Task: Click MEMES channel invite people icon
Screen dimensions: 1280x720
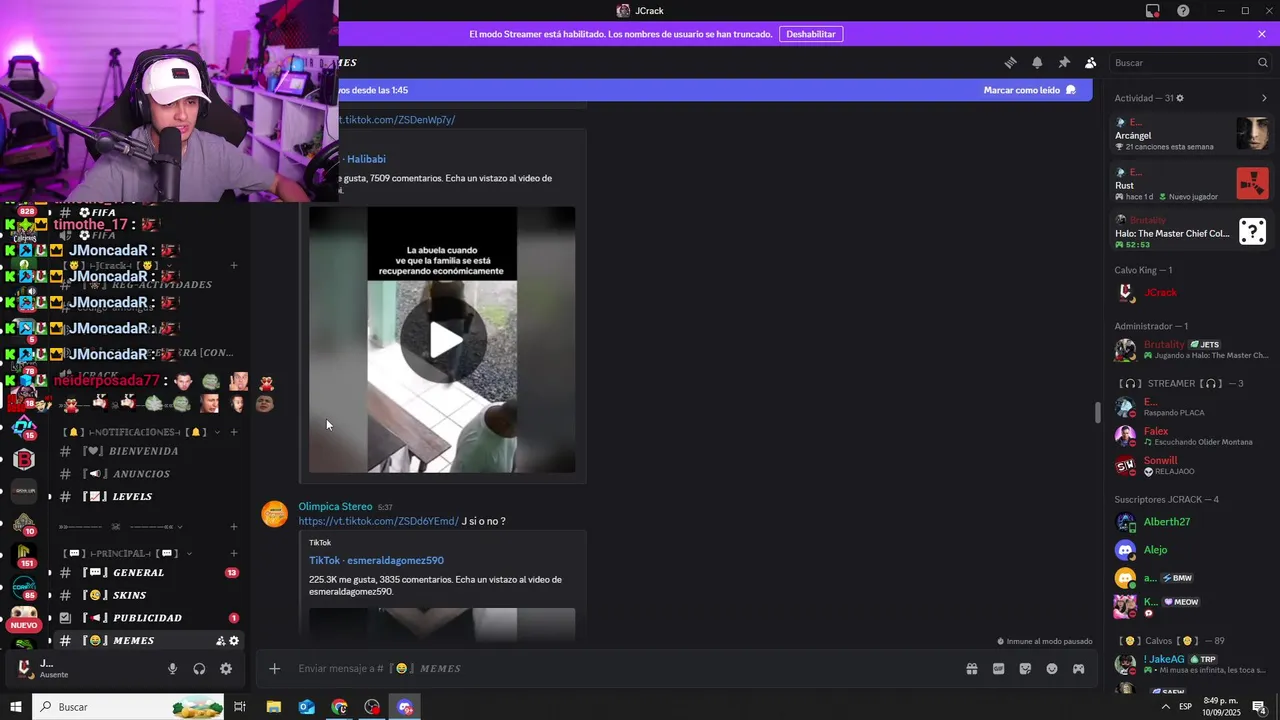Action: [x=220, y=641]
